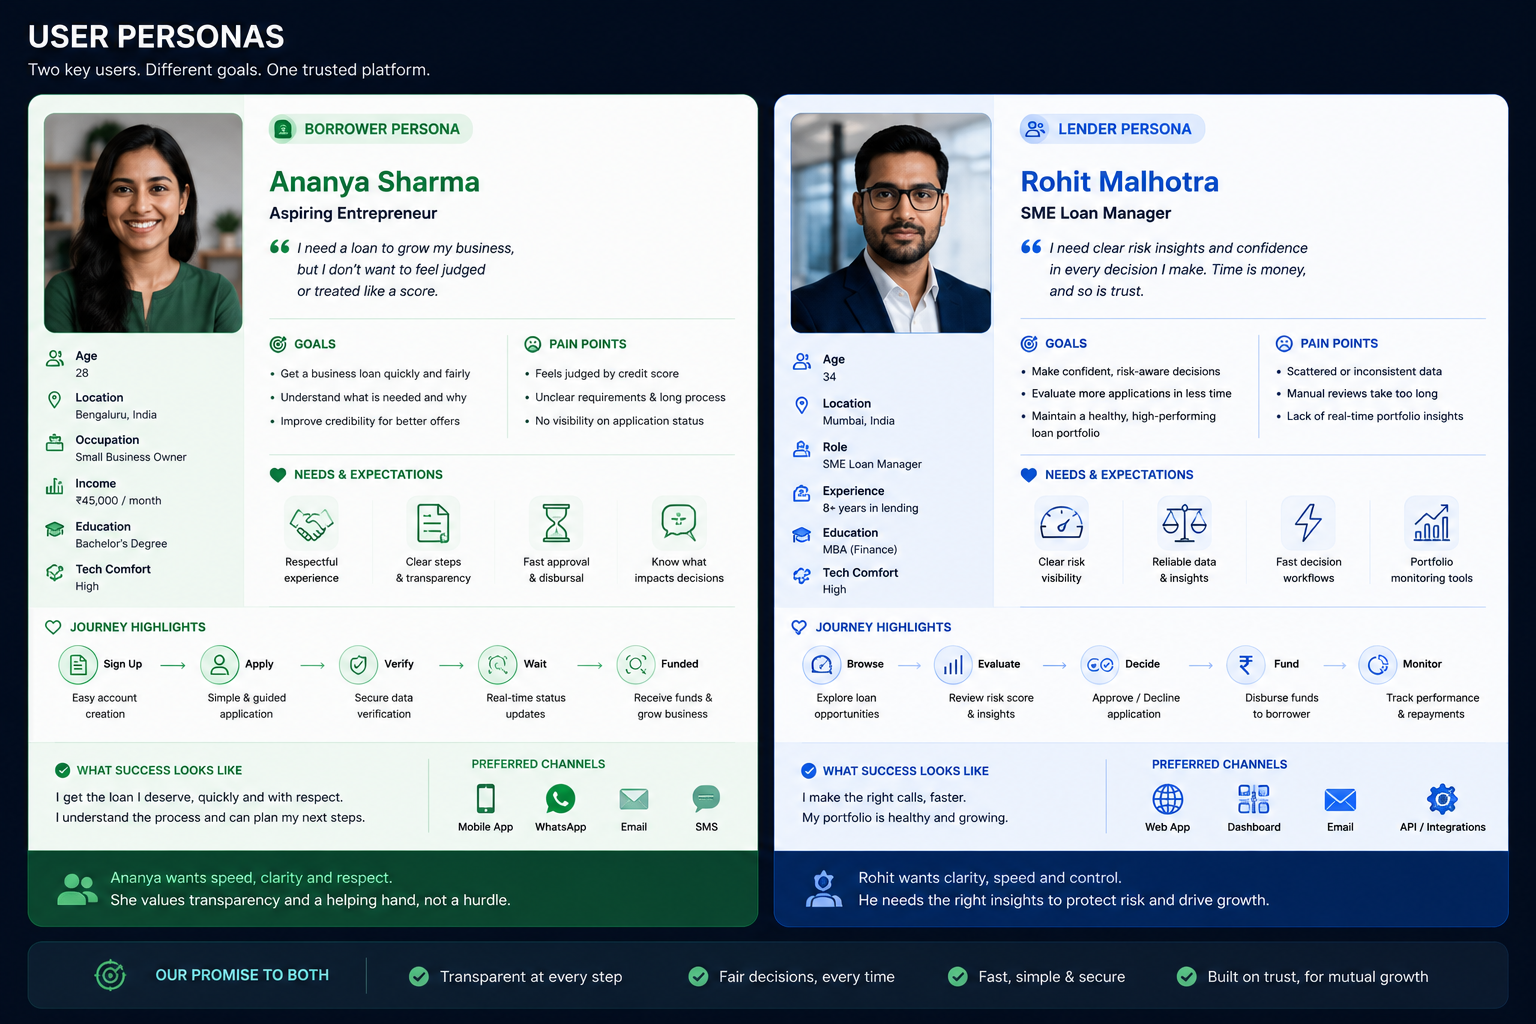The image size is (1536, 1024).
Task: Click the USER PERSONAS page title
Action: [x=156, y=37]
